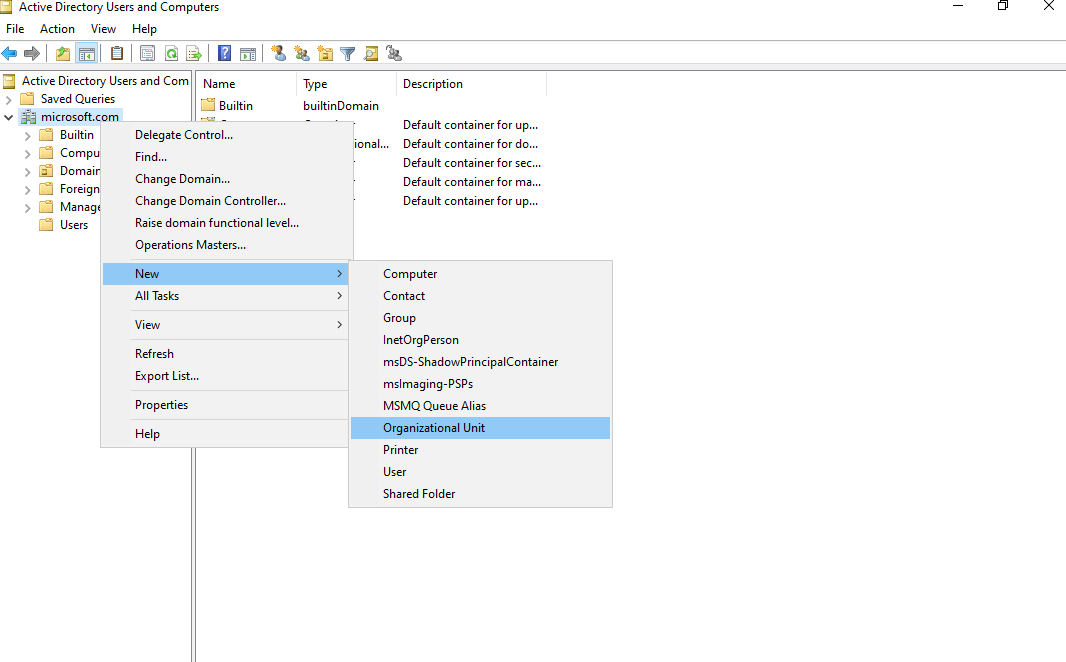Toggle the Show/Hide Console Tree icon
1066x662 pixels.
coord(86,53)
